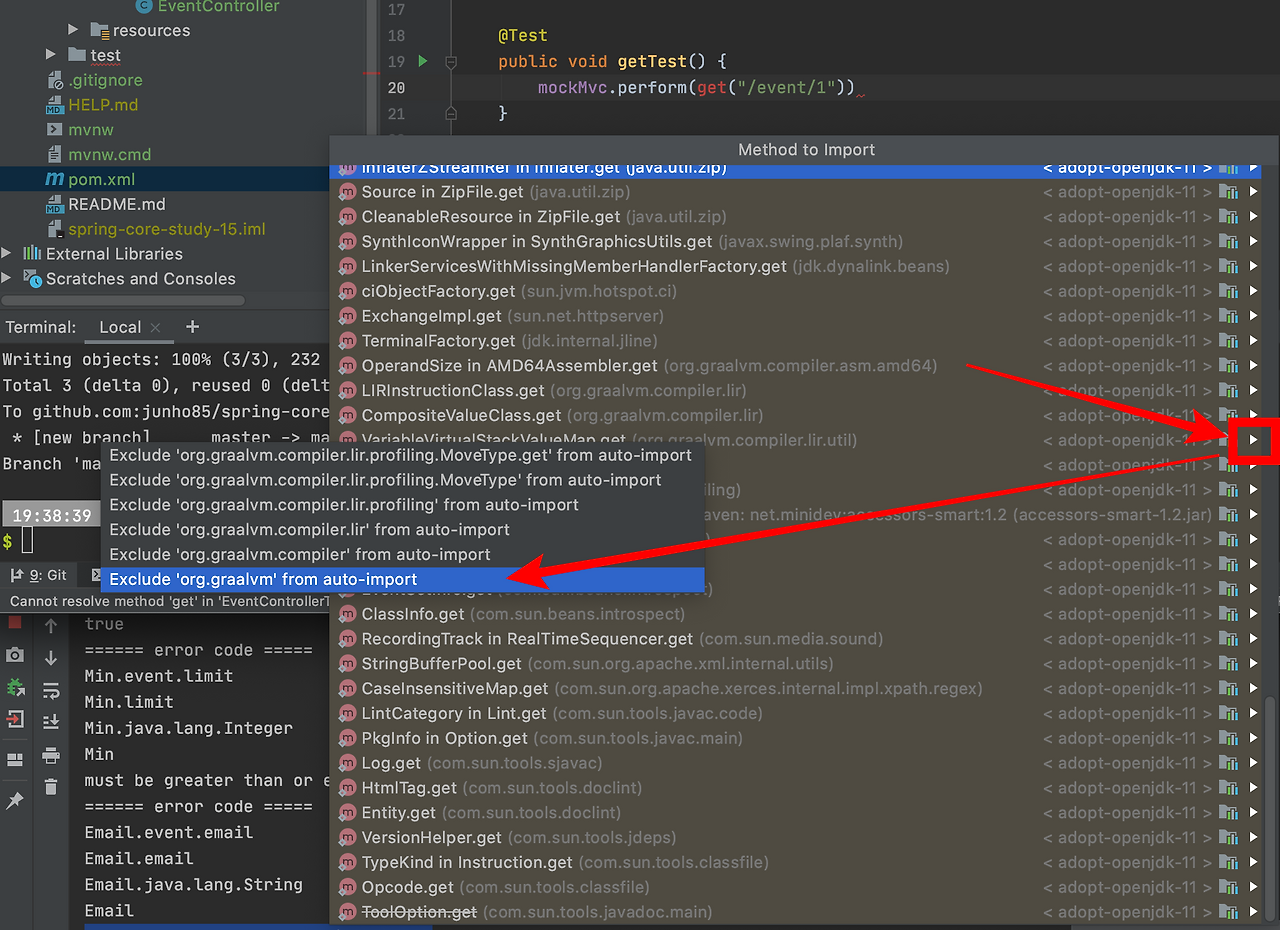The height and width of the screenshot is (930, 1280).
Task: Open a new terminal session with the plus
Action: (x=191, y=327)
